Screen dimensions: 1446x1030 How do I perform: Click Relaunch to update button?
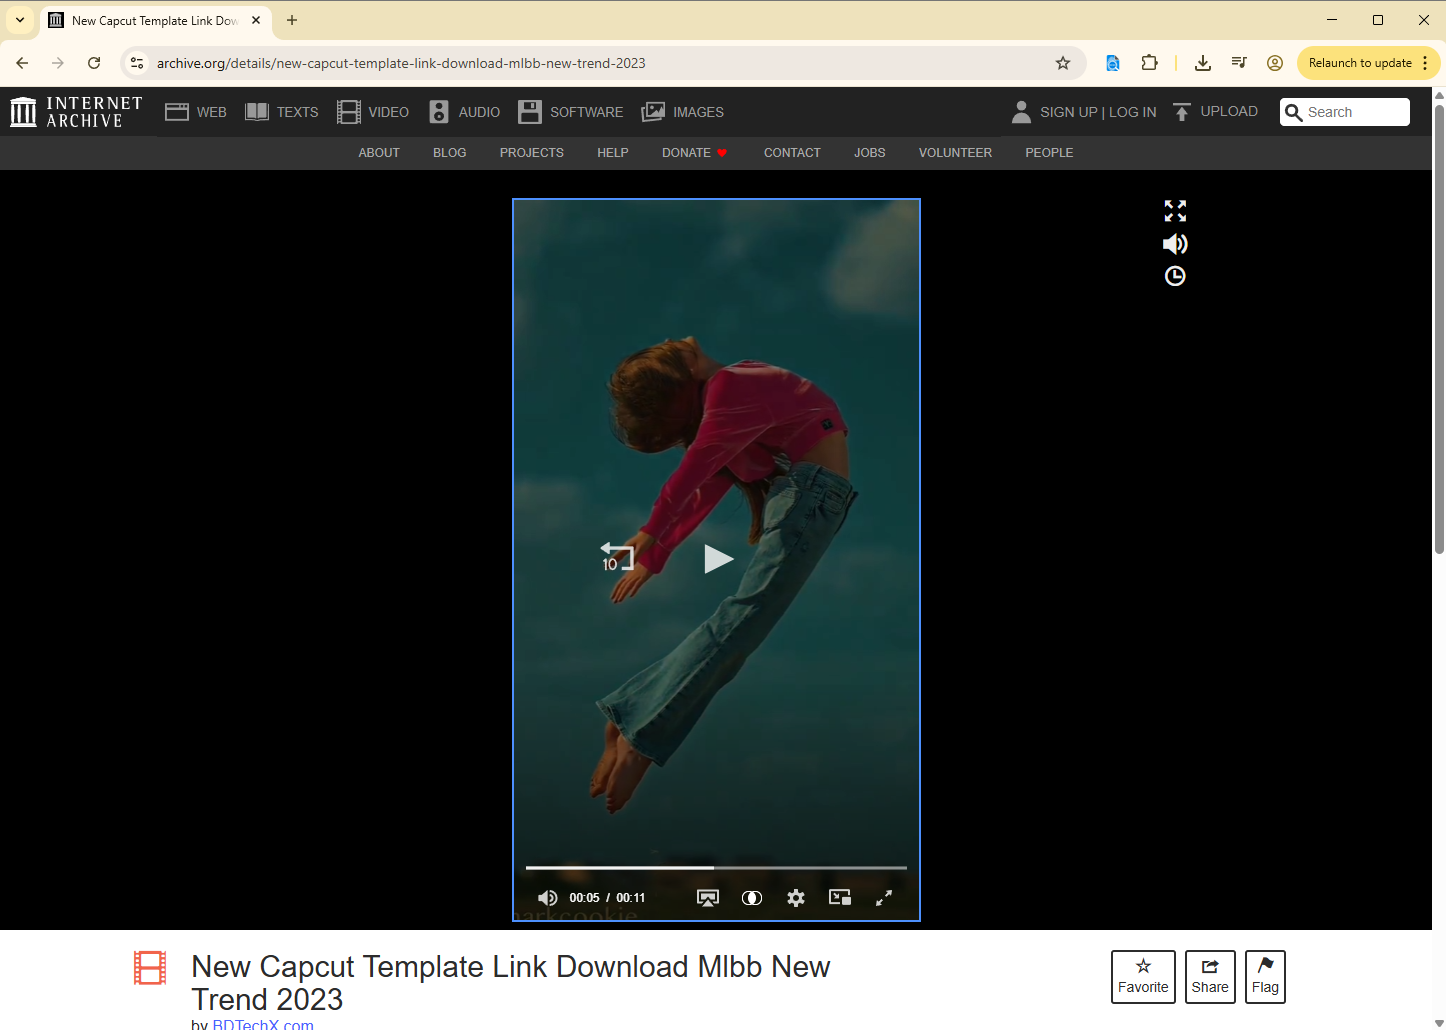click(1360, 63)
